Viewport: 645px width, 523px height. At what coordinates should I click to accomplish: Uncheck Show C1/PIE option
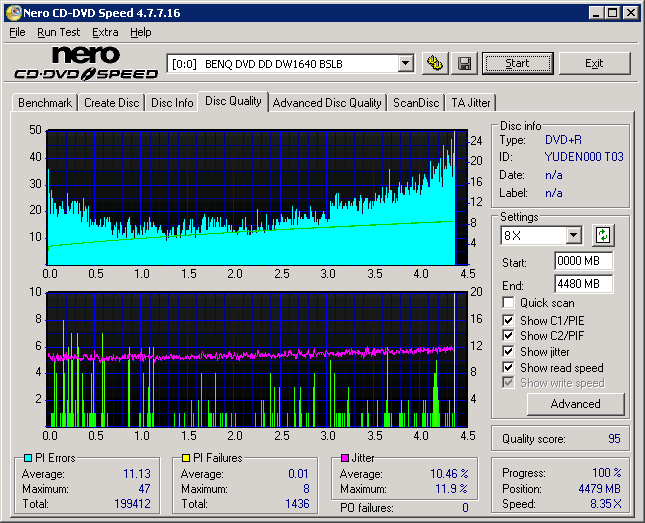click(x=509, y=320)
